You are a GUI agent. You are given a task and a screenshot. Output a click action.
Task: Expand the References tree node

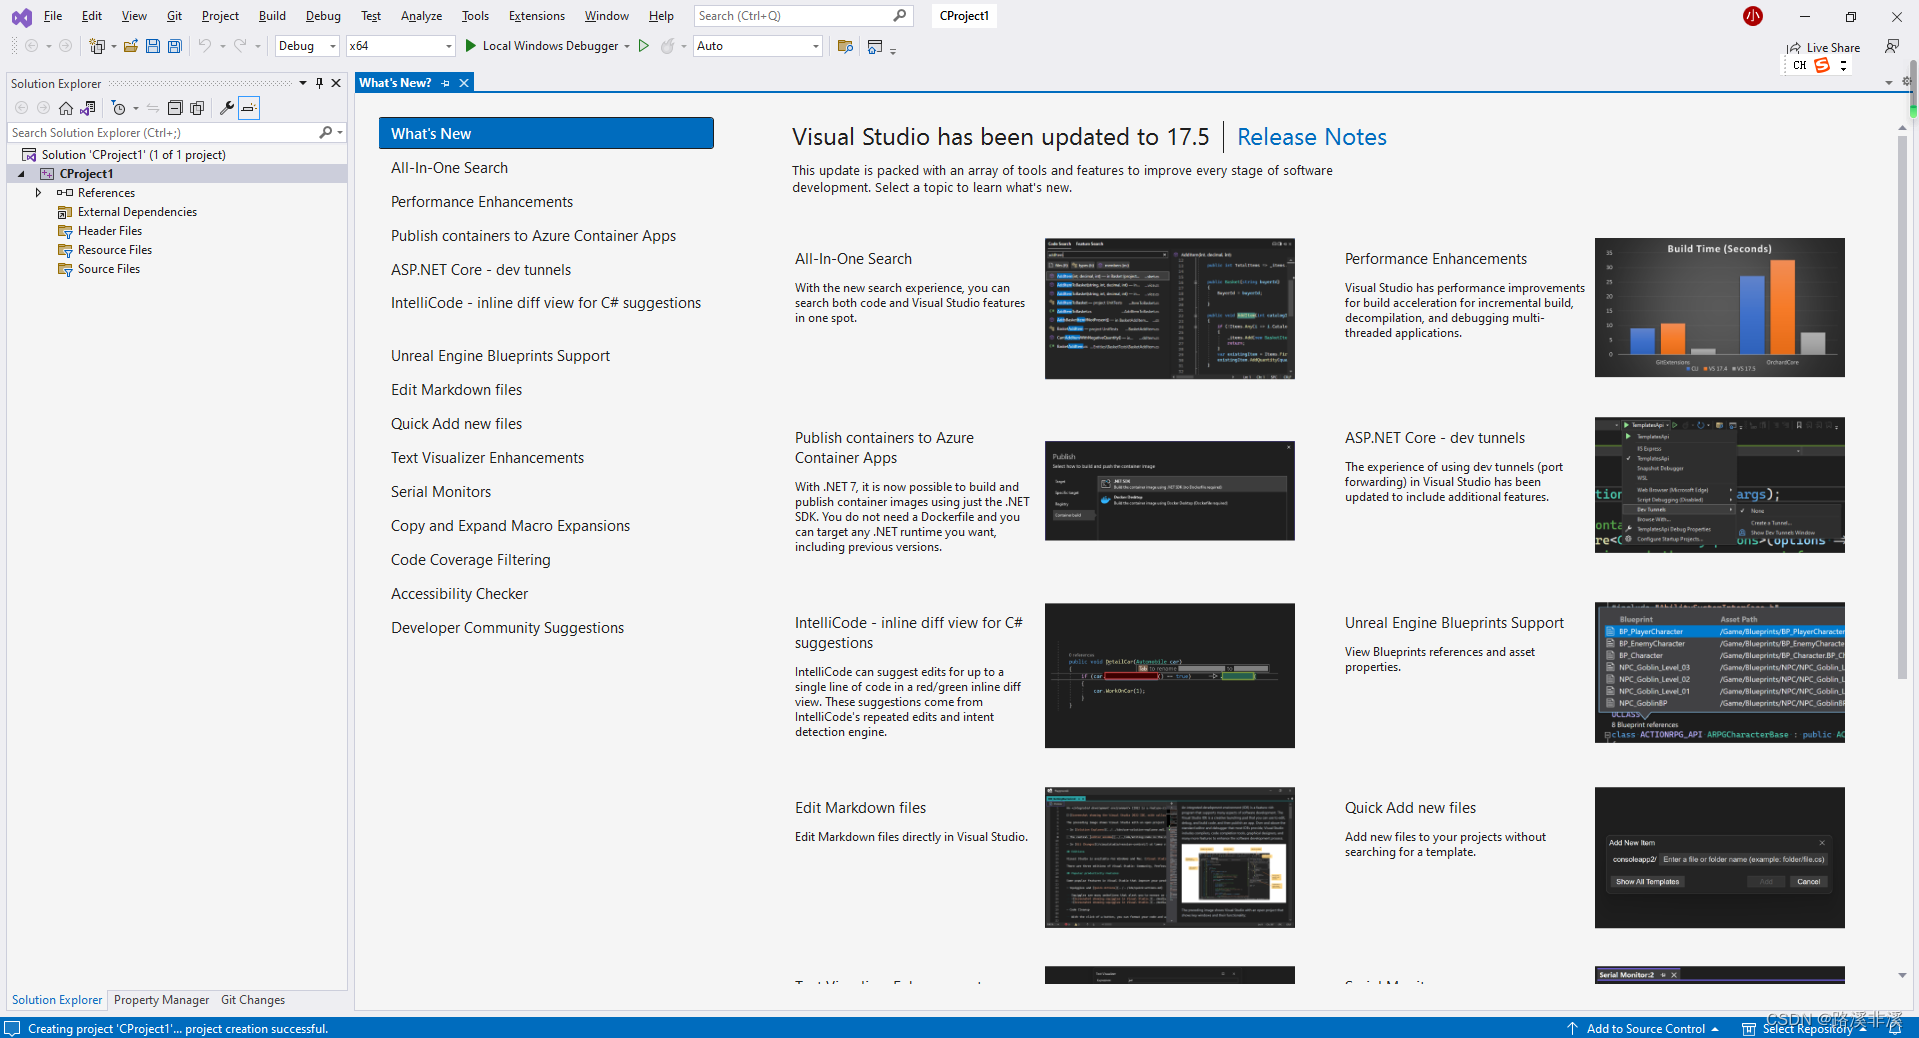point(38,193)
